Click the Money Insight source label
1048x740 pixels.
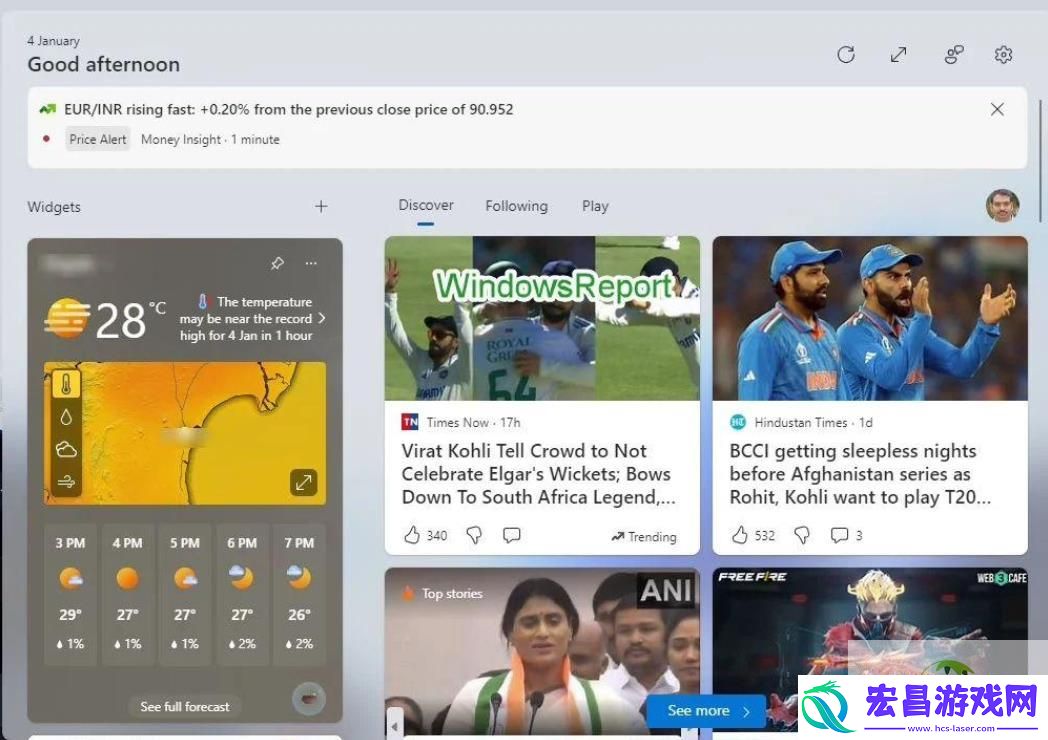click(x=180, y=139)
